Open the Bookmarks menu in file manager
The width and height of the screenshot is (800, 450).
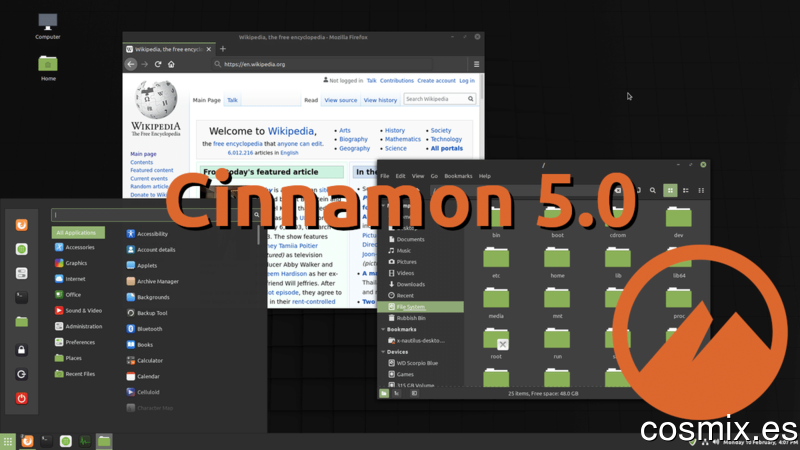click(x=458, y=176)
